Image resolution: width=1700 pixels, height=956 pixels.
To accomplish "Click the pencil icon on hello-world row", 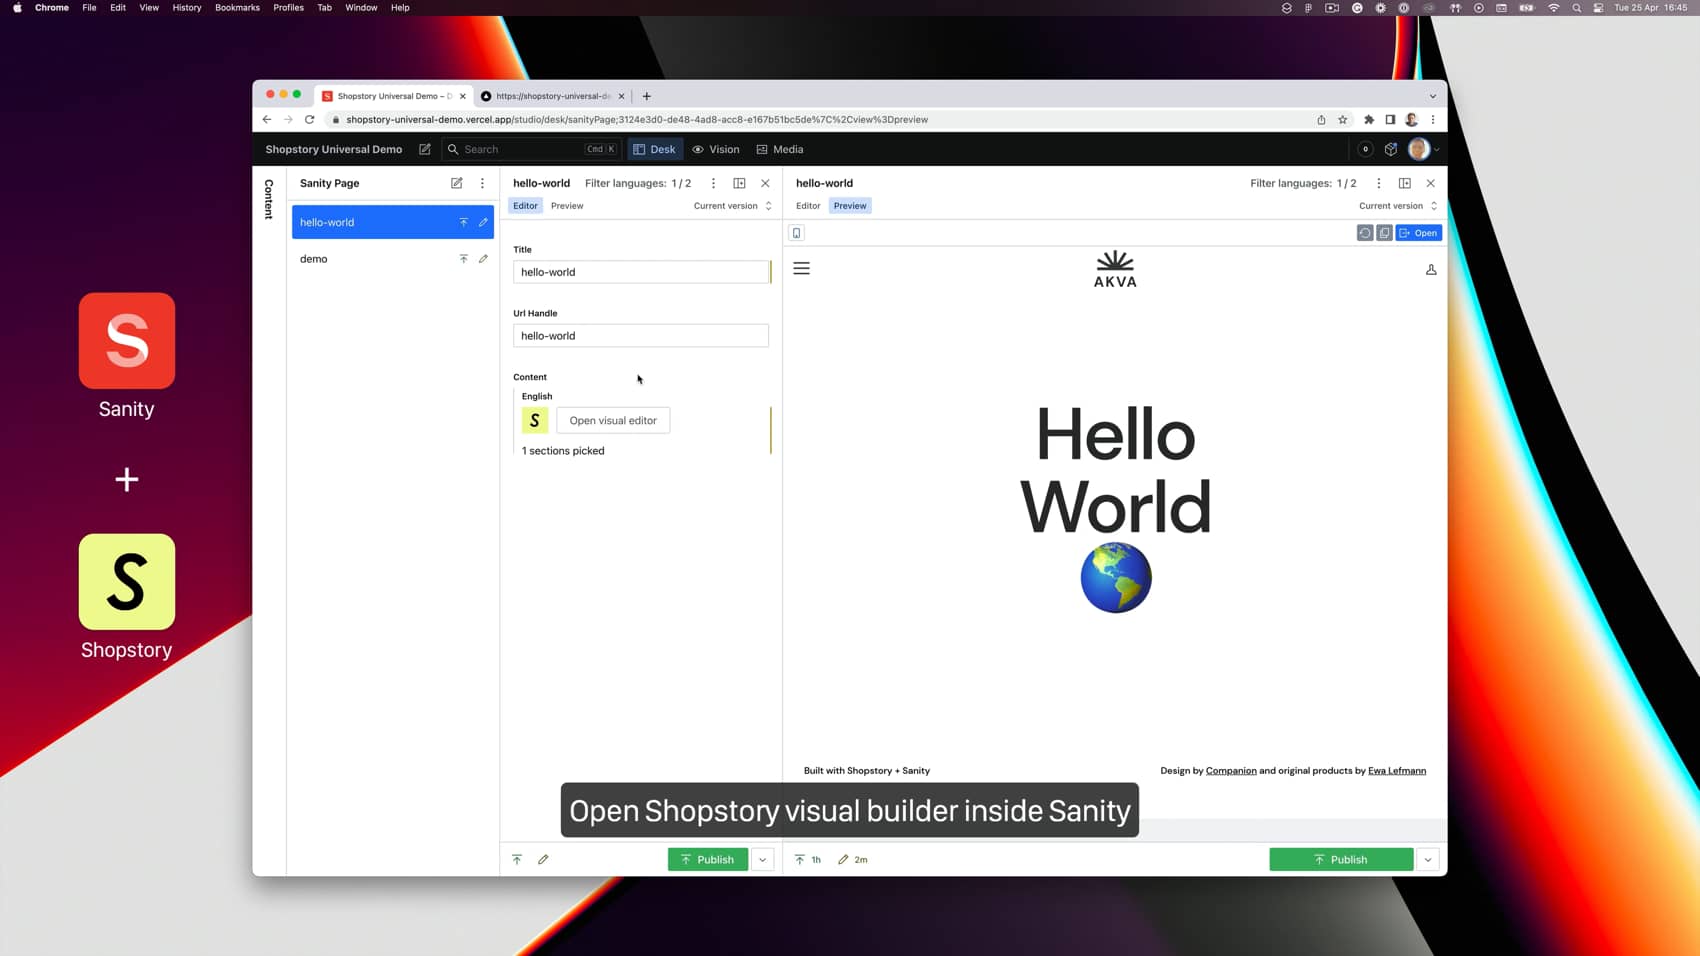I will coord(483,222).
